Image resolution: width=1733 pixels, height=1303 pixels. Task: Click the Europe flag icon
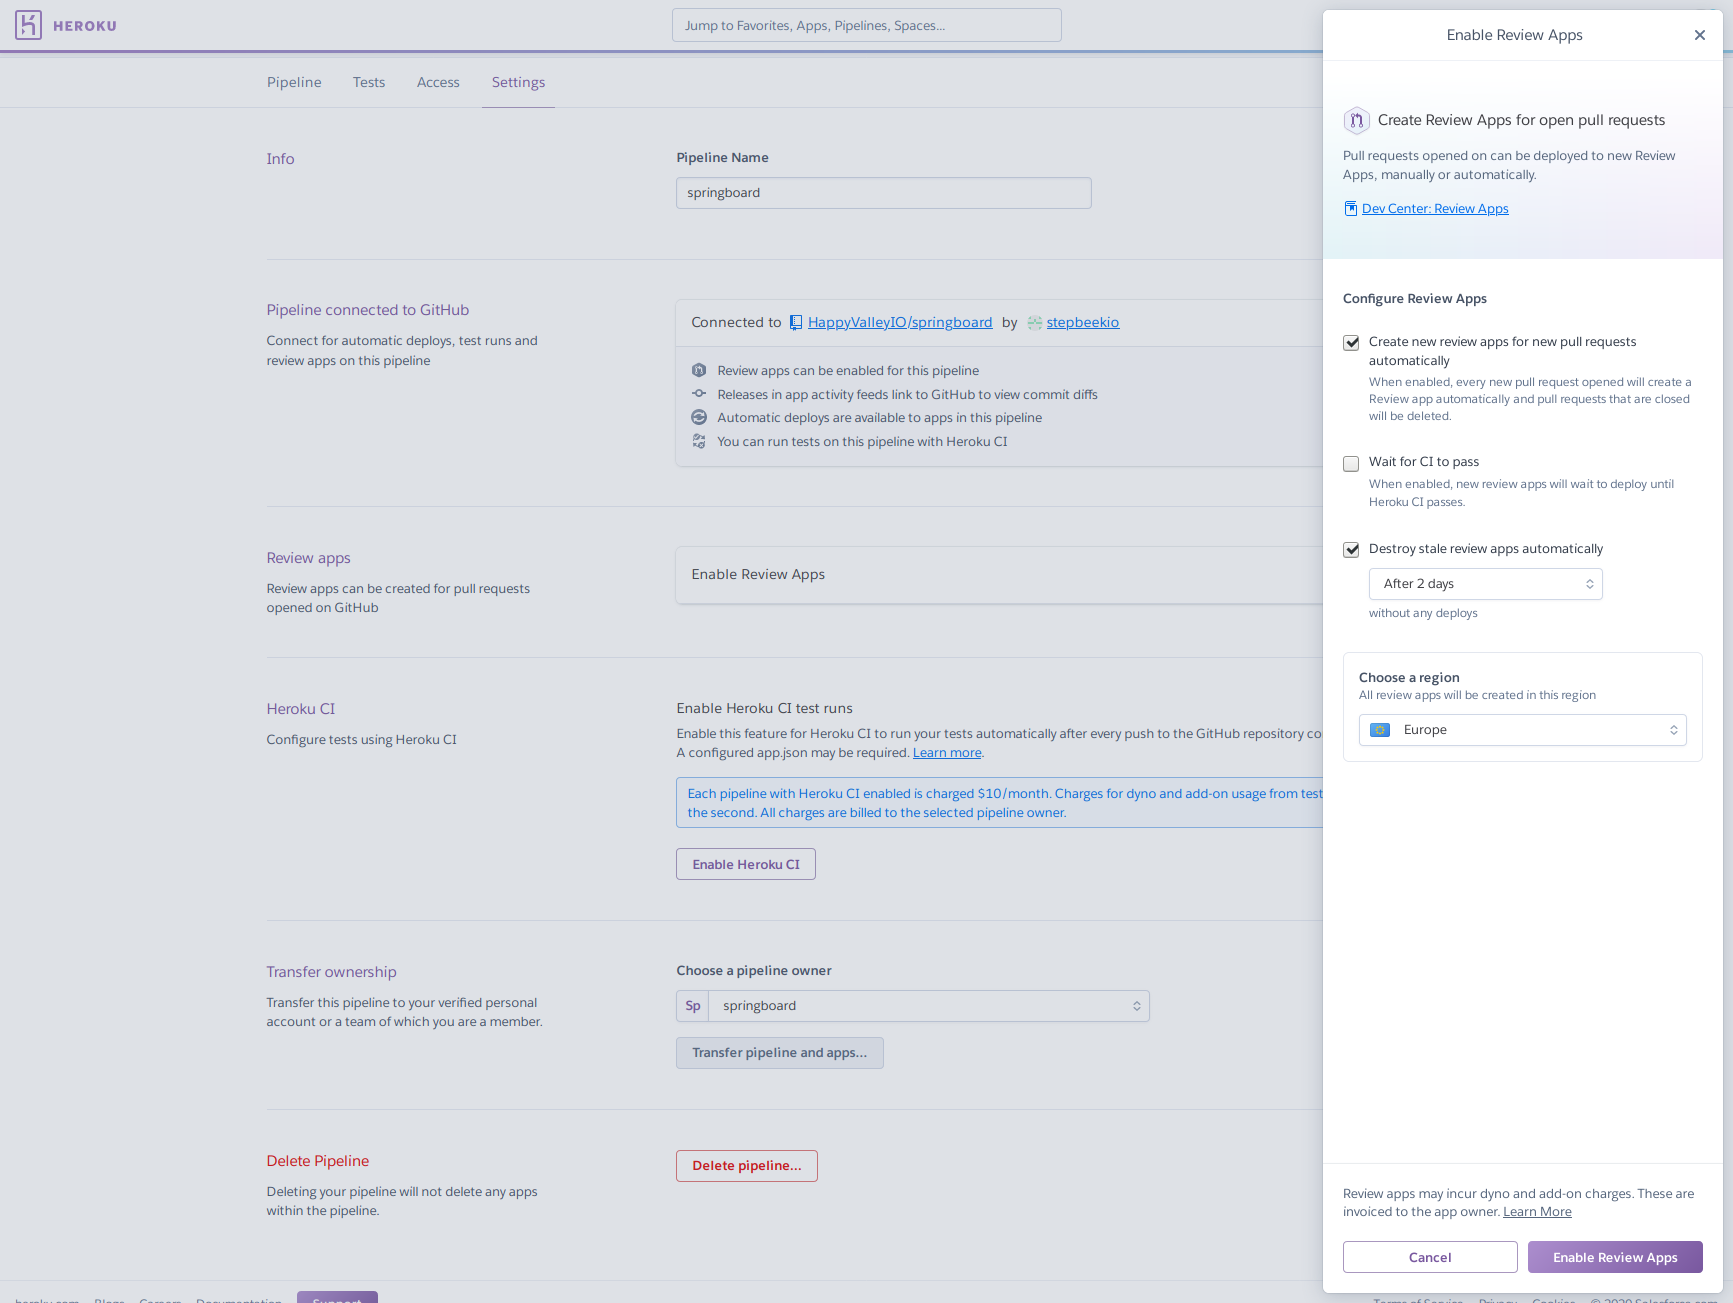[1380, 730]
